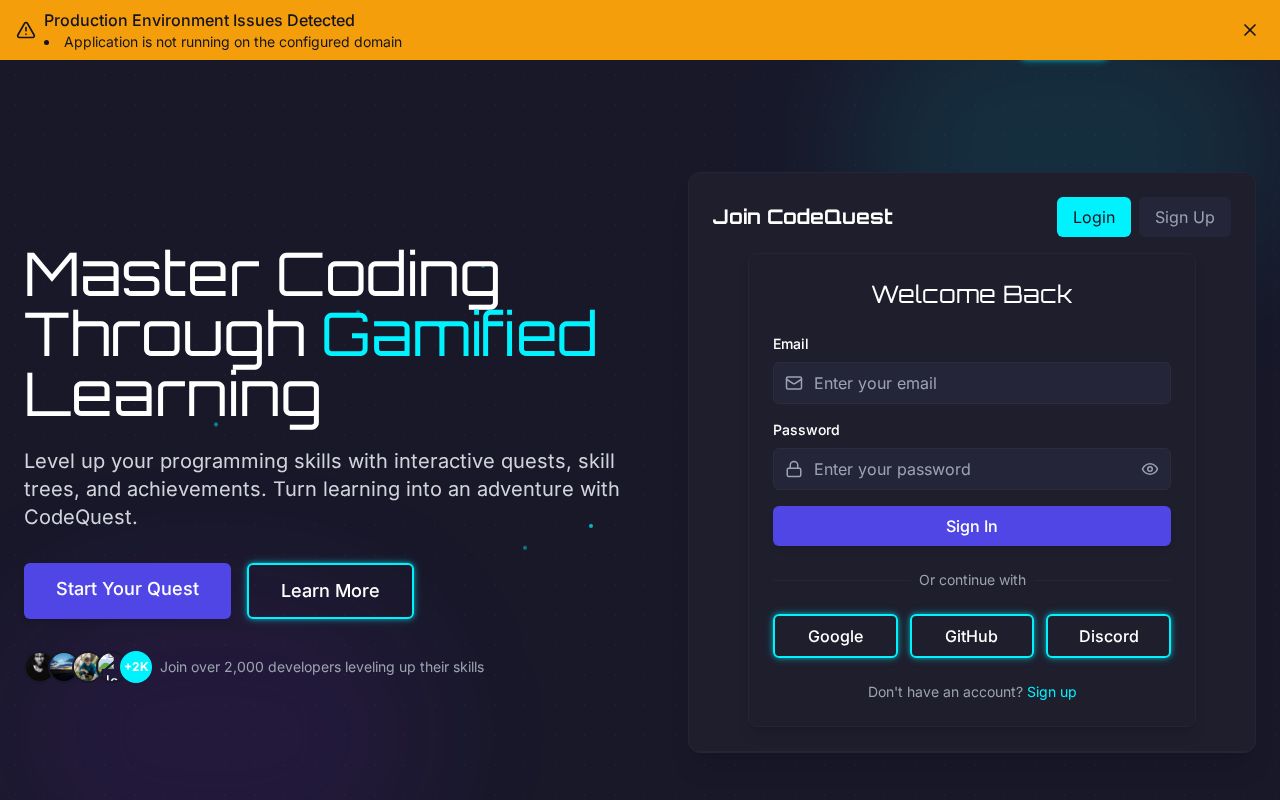Click the mail icon in Email field

tap(794, 383)
